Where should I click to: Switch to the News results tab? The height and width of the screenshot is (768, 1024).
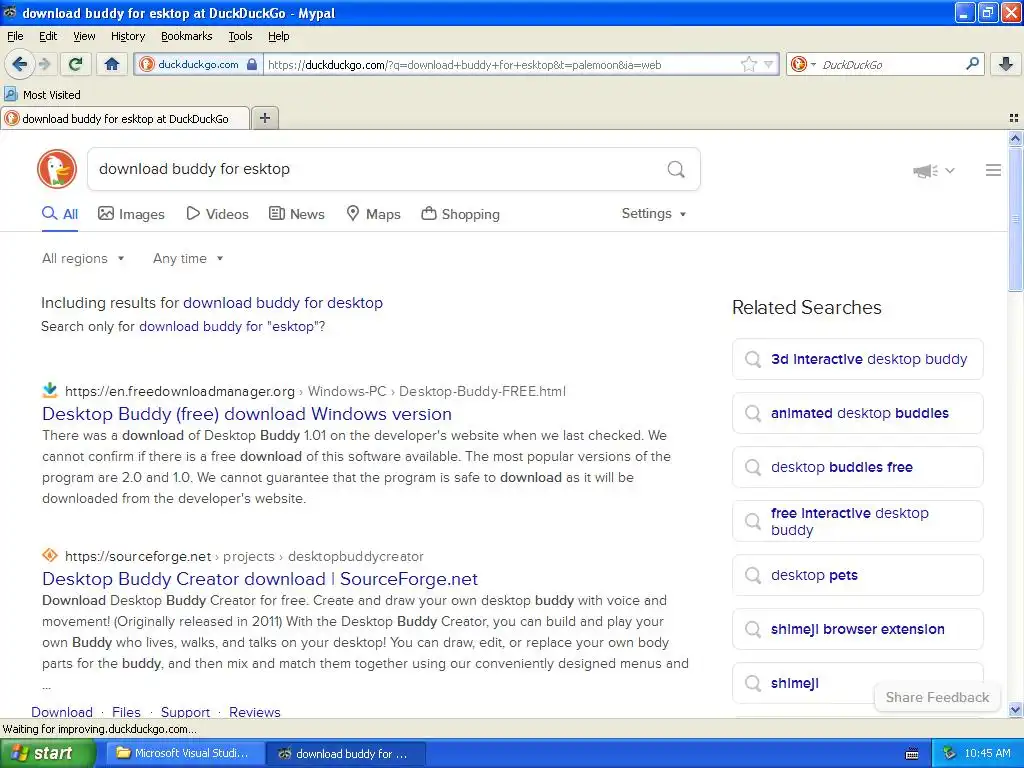pos(296,214)
